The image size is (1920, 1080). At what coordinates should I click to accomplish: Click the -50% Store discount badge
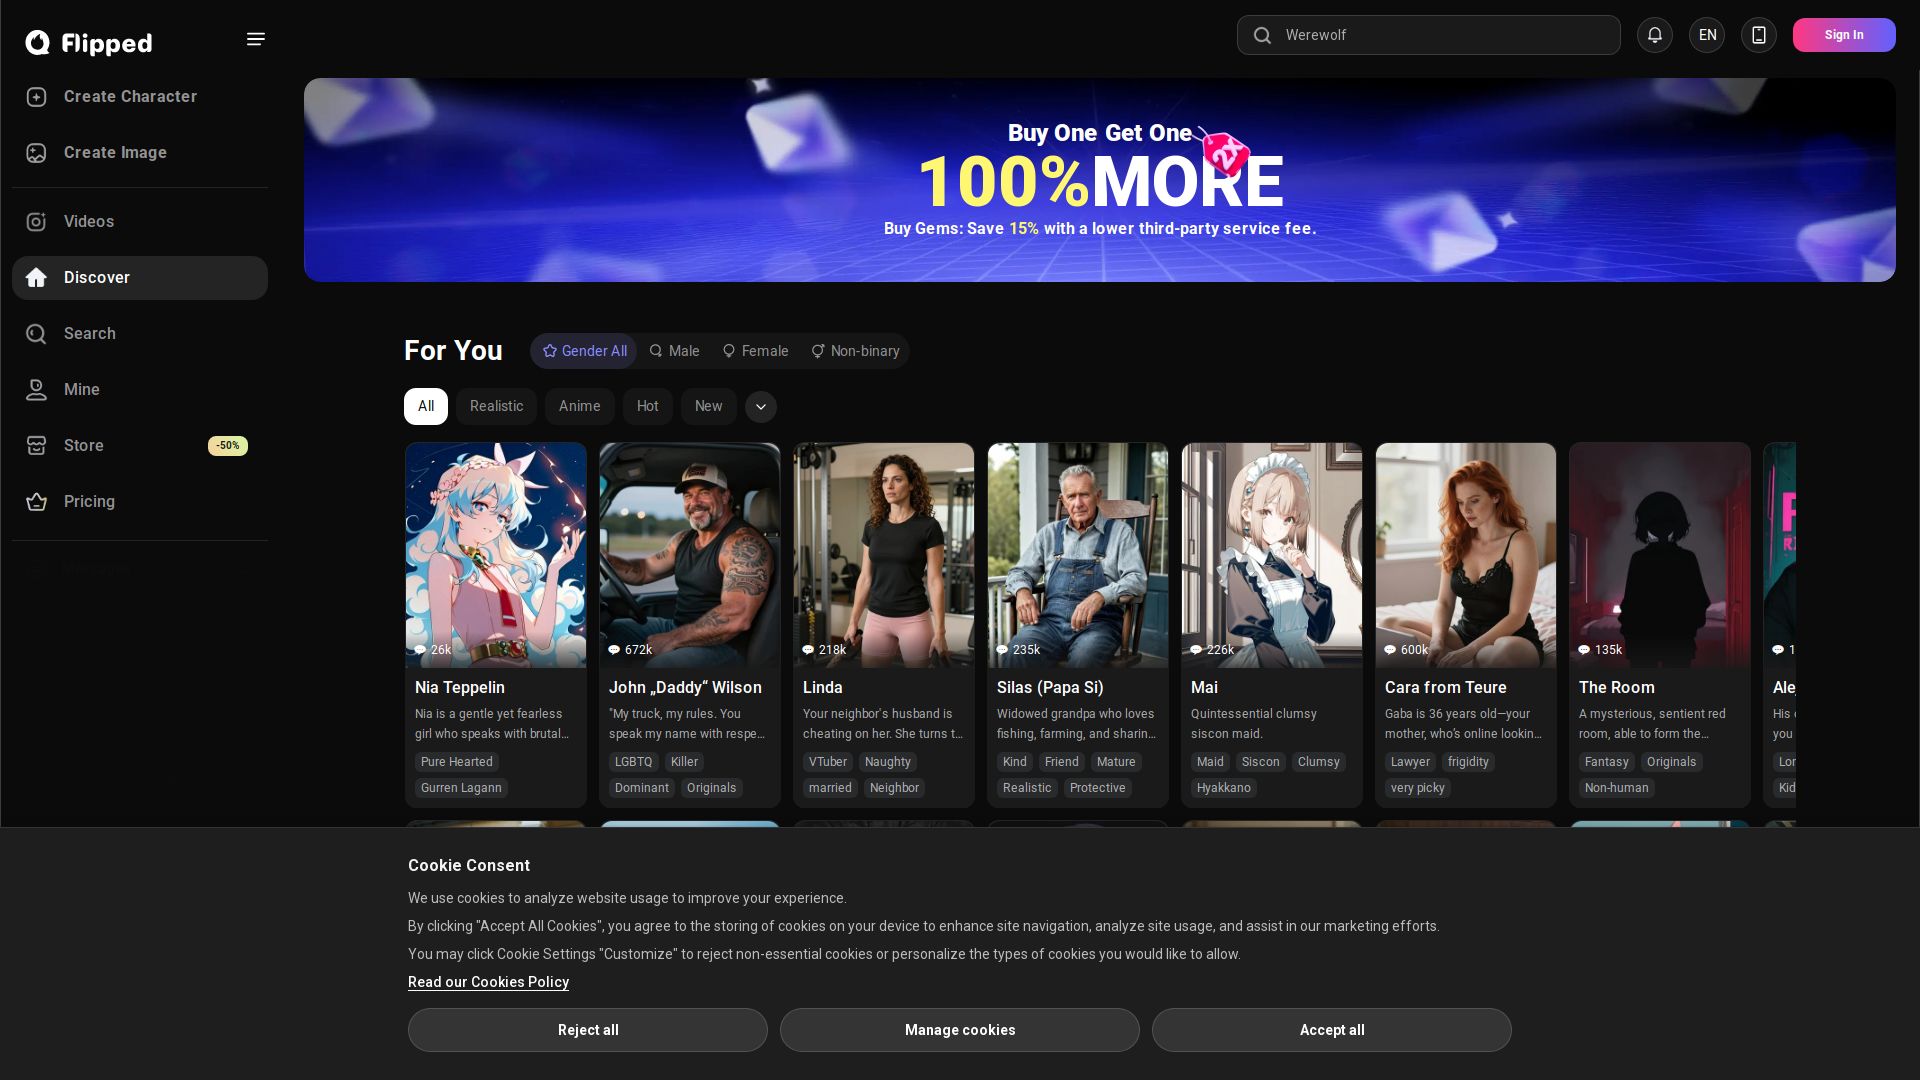[x=228, y=446]
